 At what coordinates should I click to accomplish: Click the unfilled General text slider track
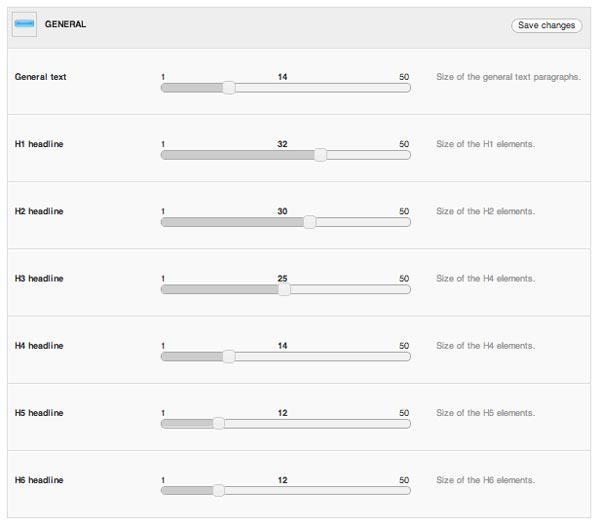point(323,88)
